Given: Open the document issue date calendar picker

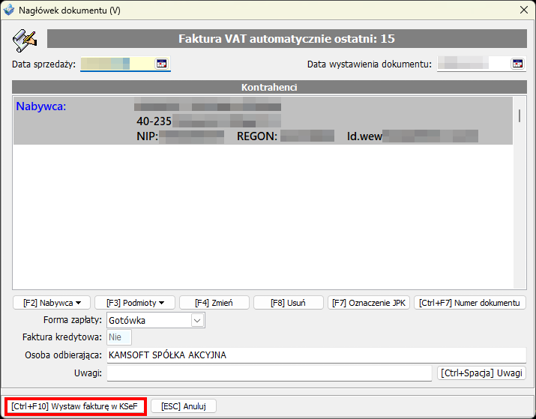Looking at the screenshot, I should click(518, 64).
